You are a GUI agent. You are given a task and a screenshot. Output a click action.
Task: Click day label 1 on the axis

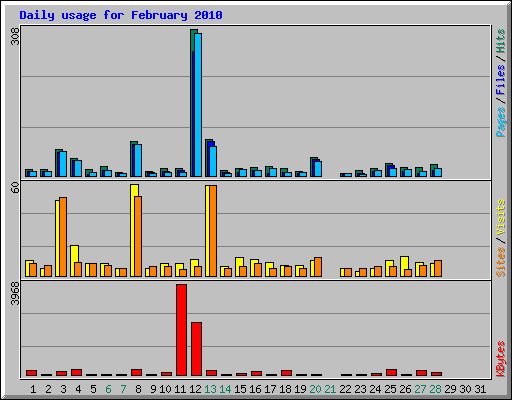pos(33,389)
